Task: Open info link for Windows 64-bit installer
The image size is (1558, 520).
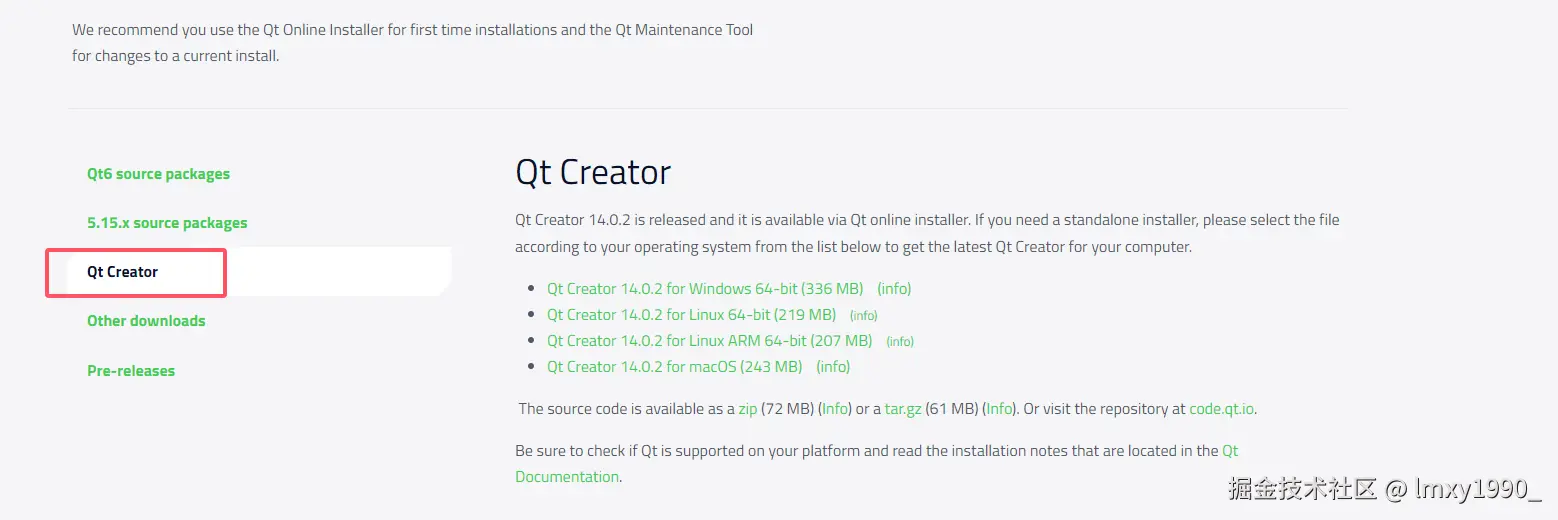Action: click(894, 289)
